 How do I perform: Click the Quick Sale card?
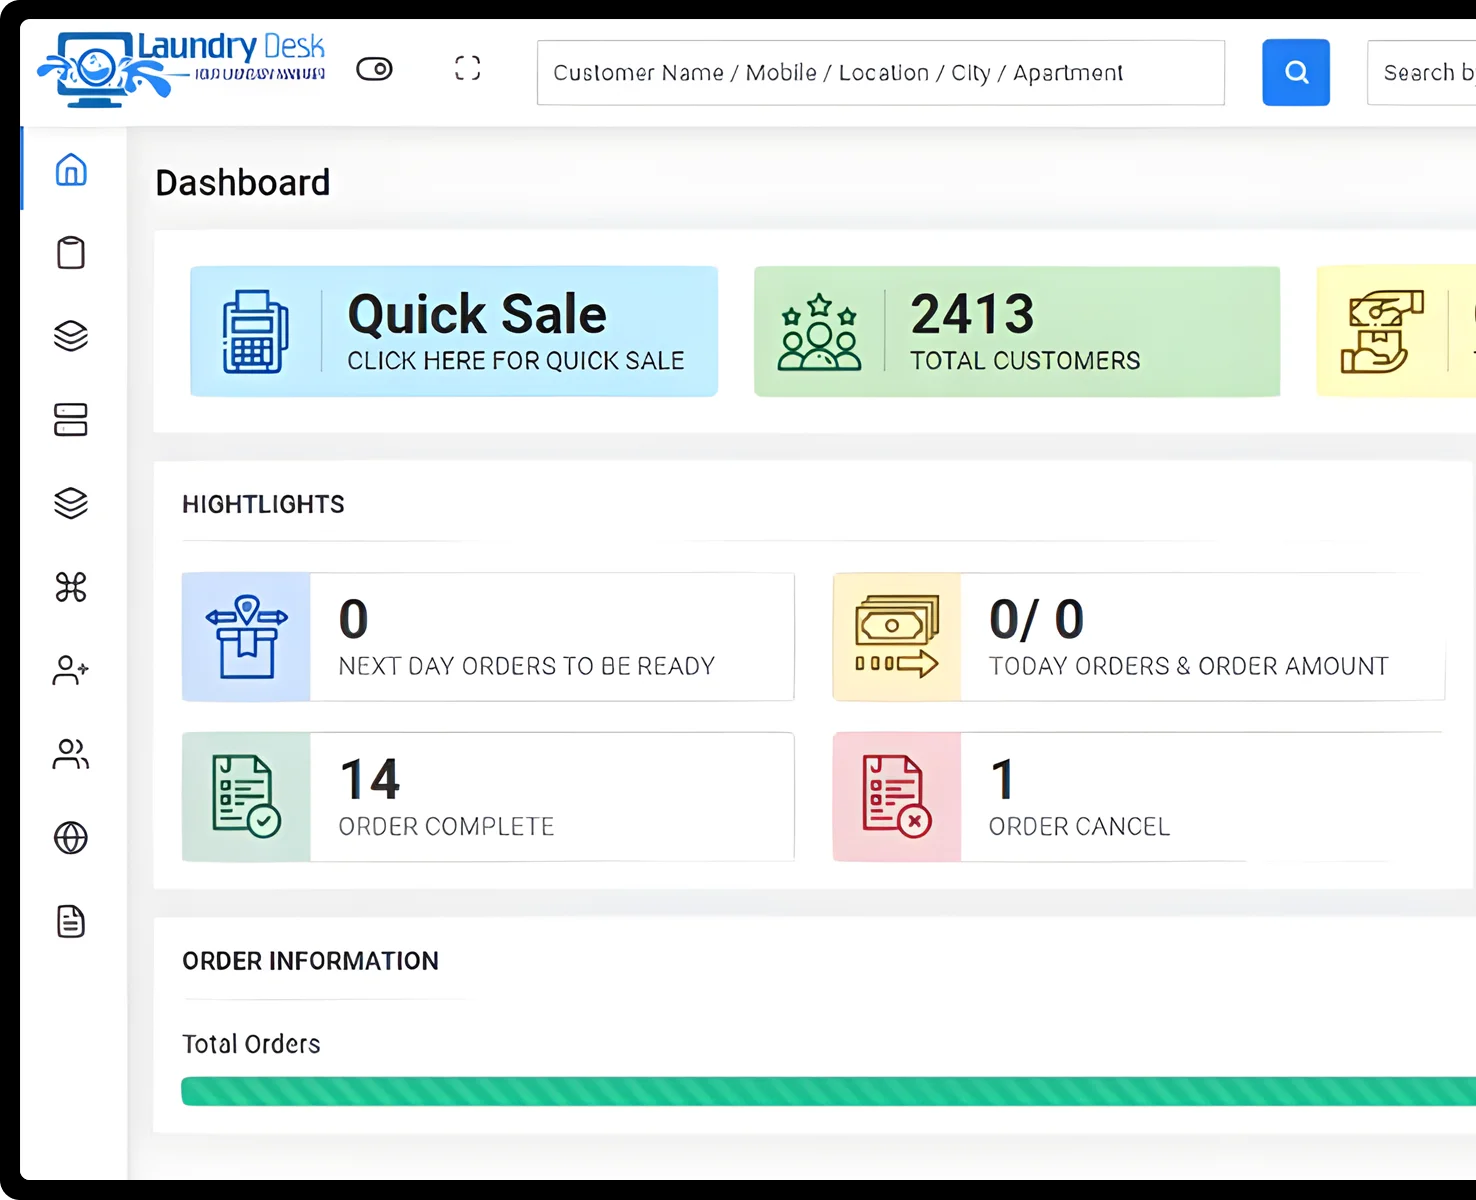[x=454, y=331]
